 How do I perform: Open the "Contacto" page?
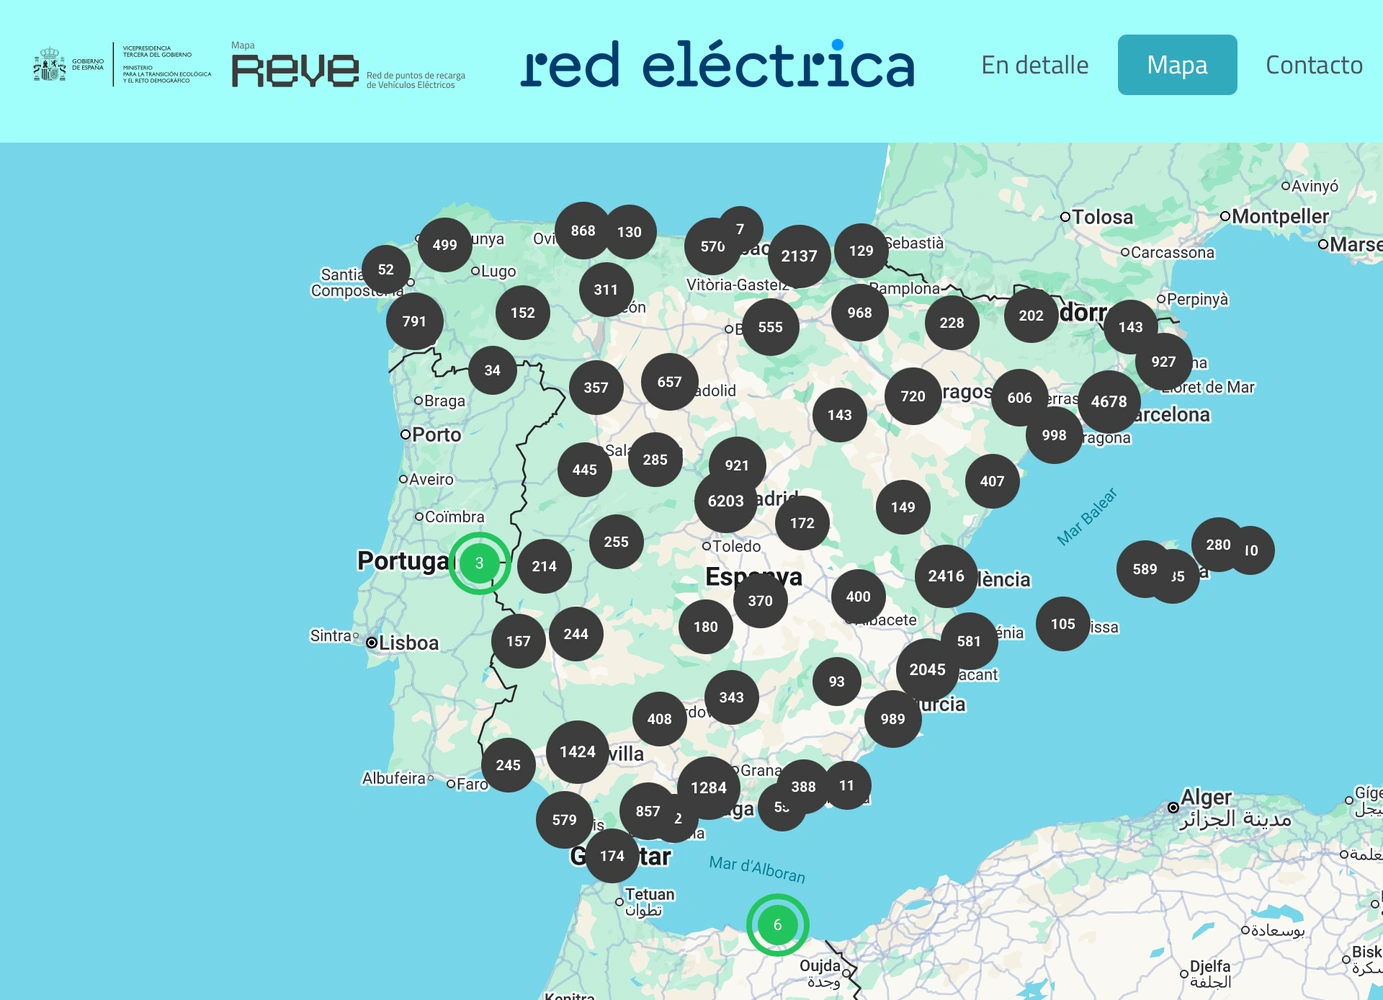1314,64
